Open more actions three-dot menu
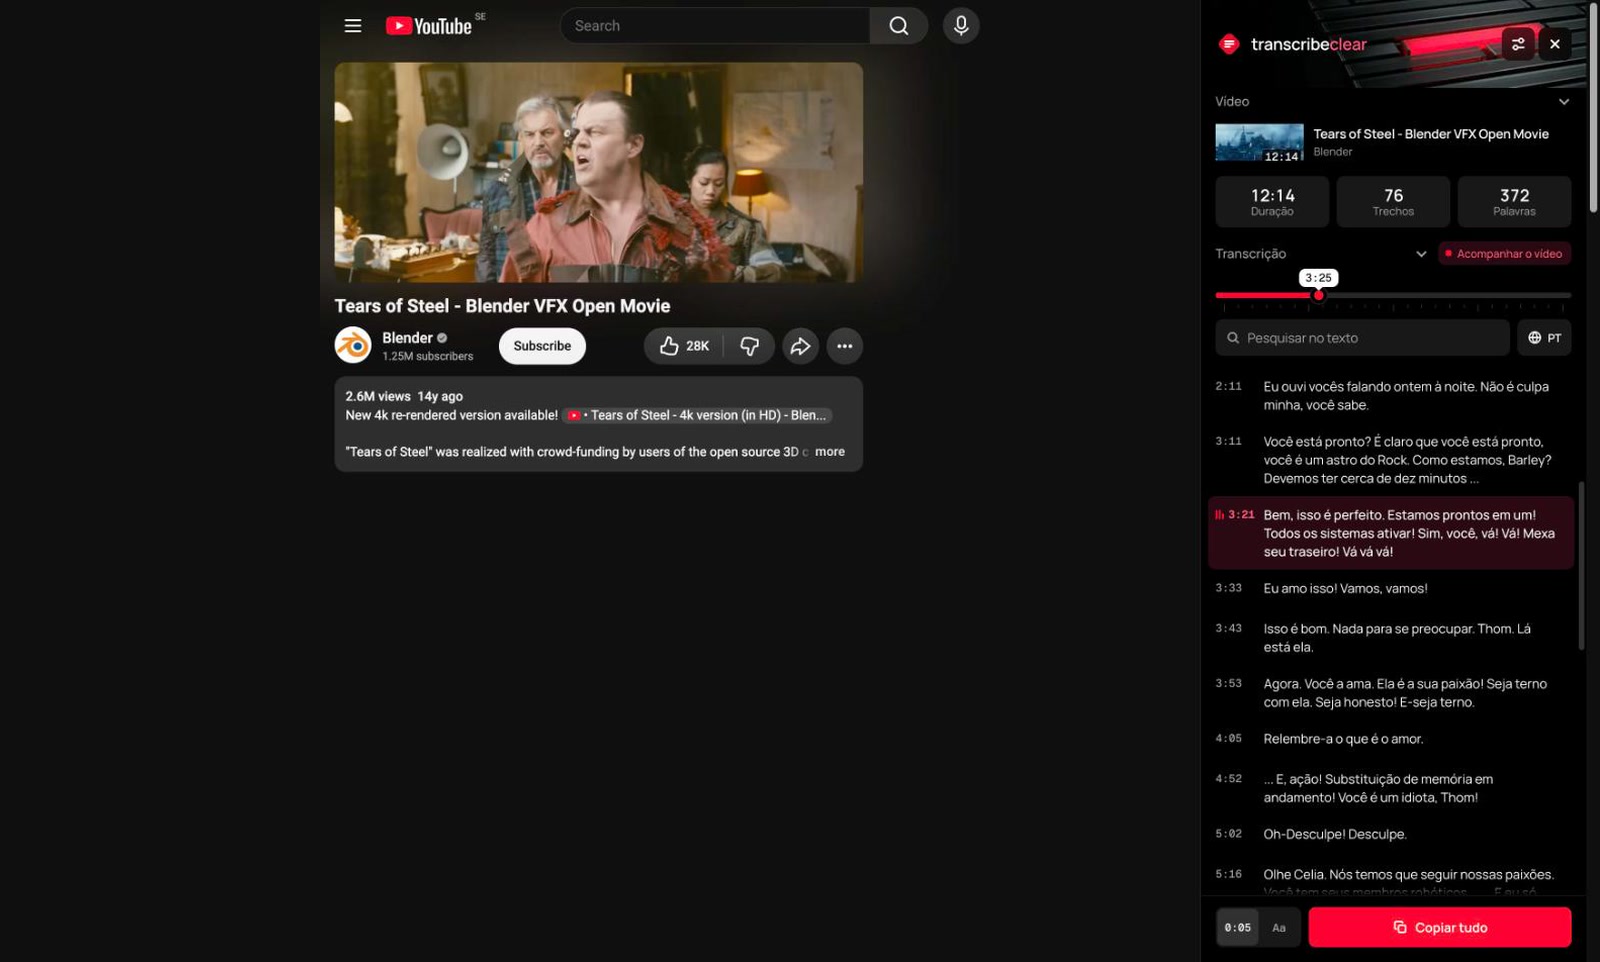 (x=845, y=346)
